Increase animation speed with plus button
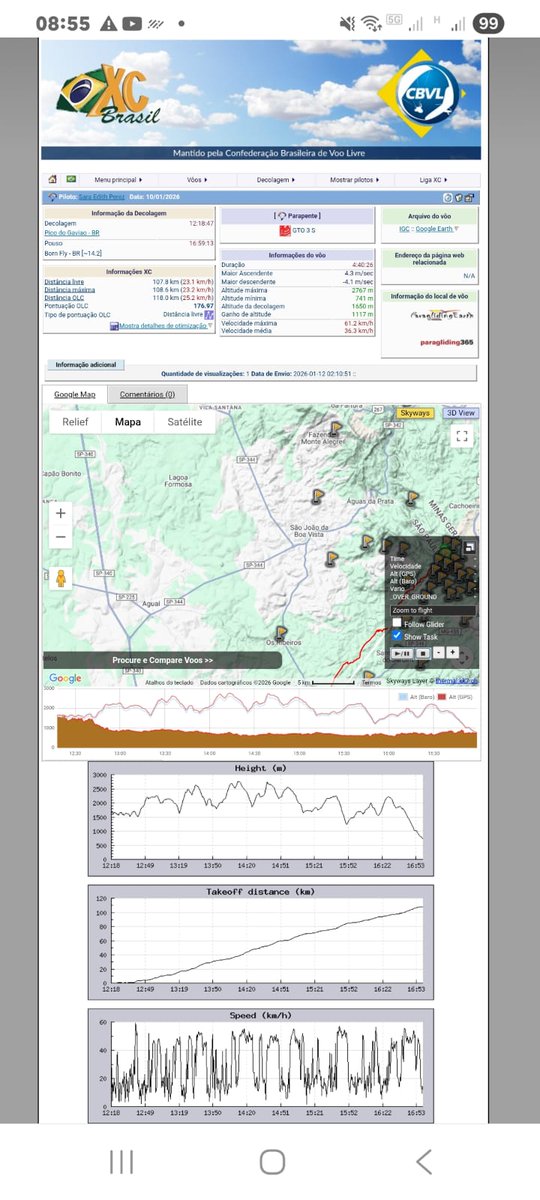The height and width of the screenshot is (1200, 540). tap(452, 652)
